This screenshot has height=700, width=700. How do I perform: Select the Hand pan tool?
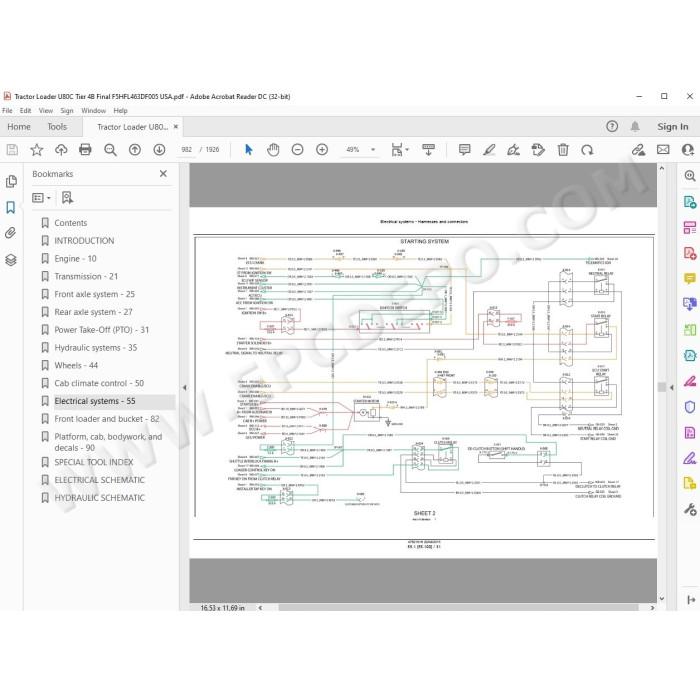(273, 150)
